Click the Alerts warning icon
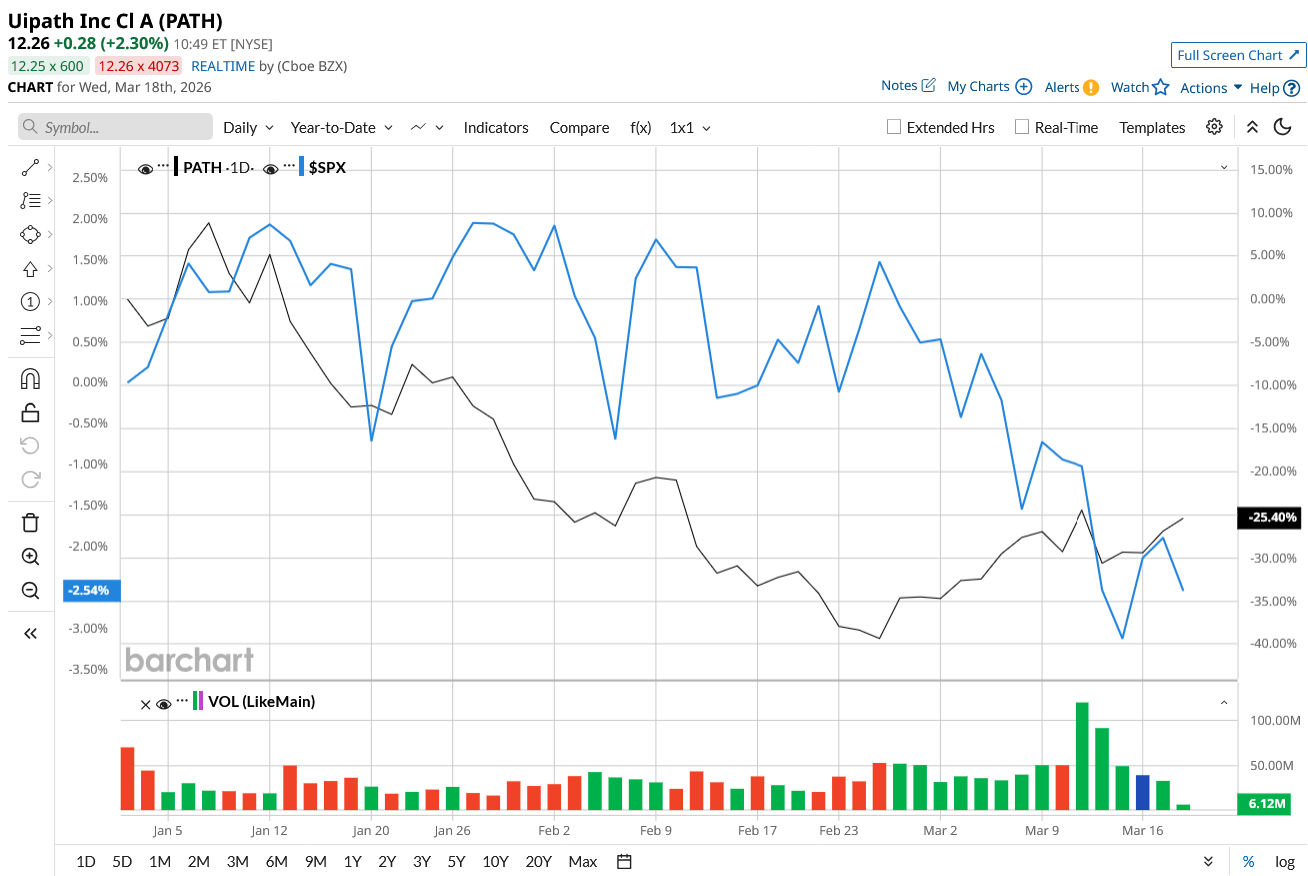 click(1091, 87)
